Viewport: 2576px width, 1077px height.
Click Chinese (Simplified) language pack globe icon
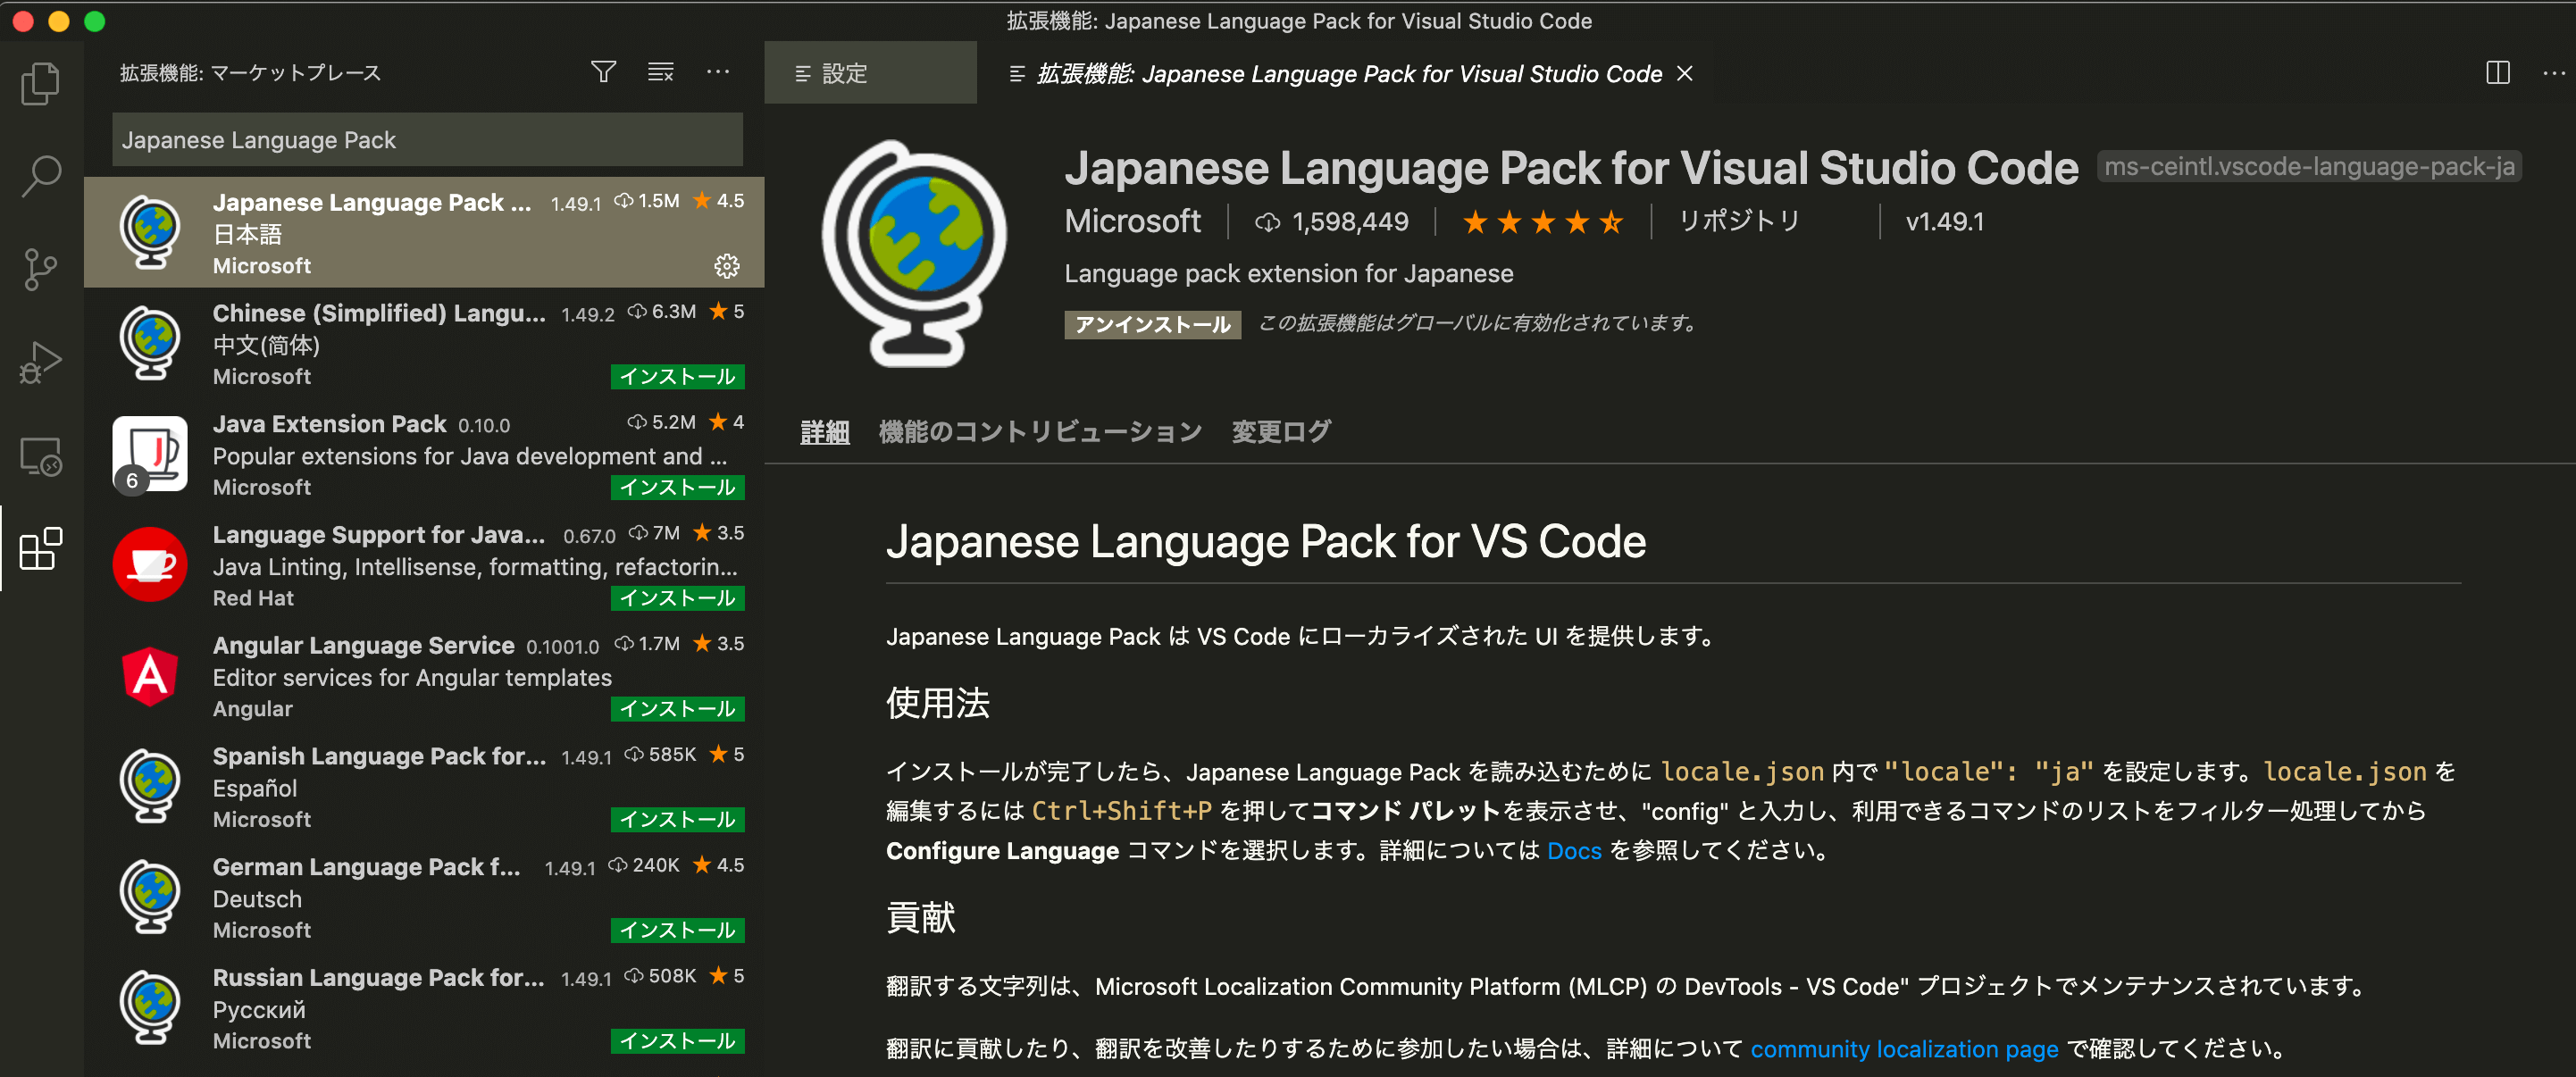(150, 343)
